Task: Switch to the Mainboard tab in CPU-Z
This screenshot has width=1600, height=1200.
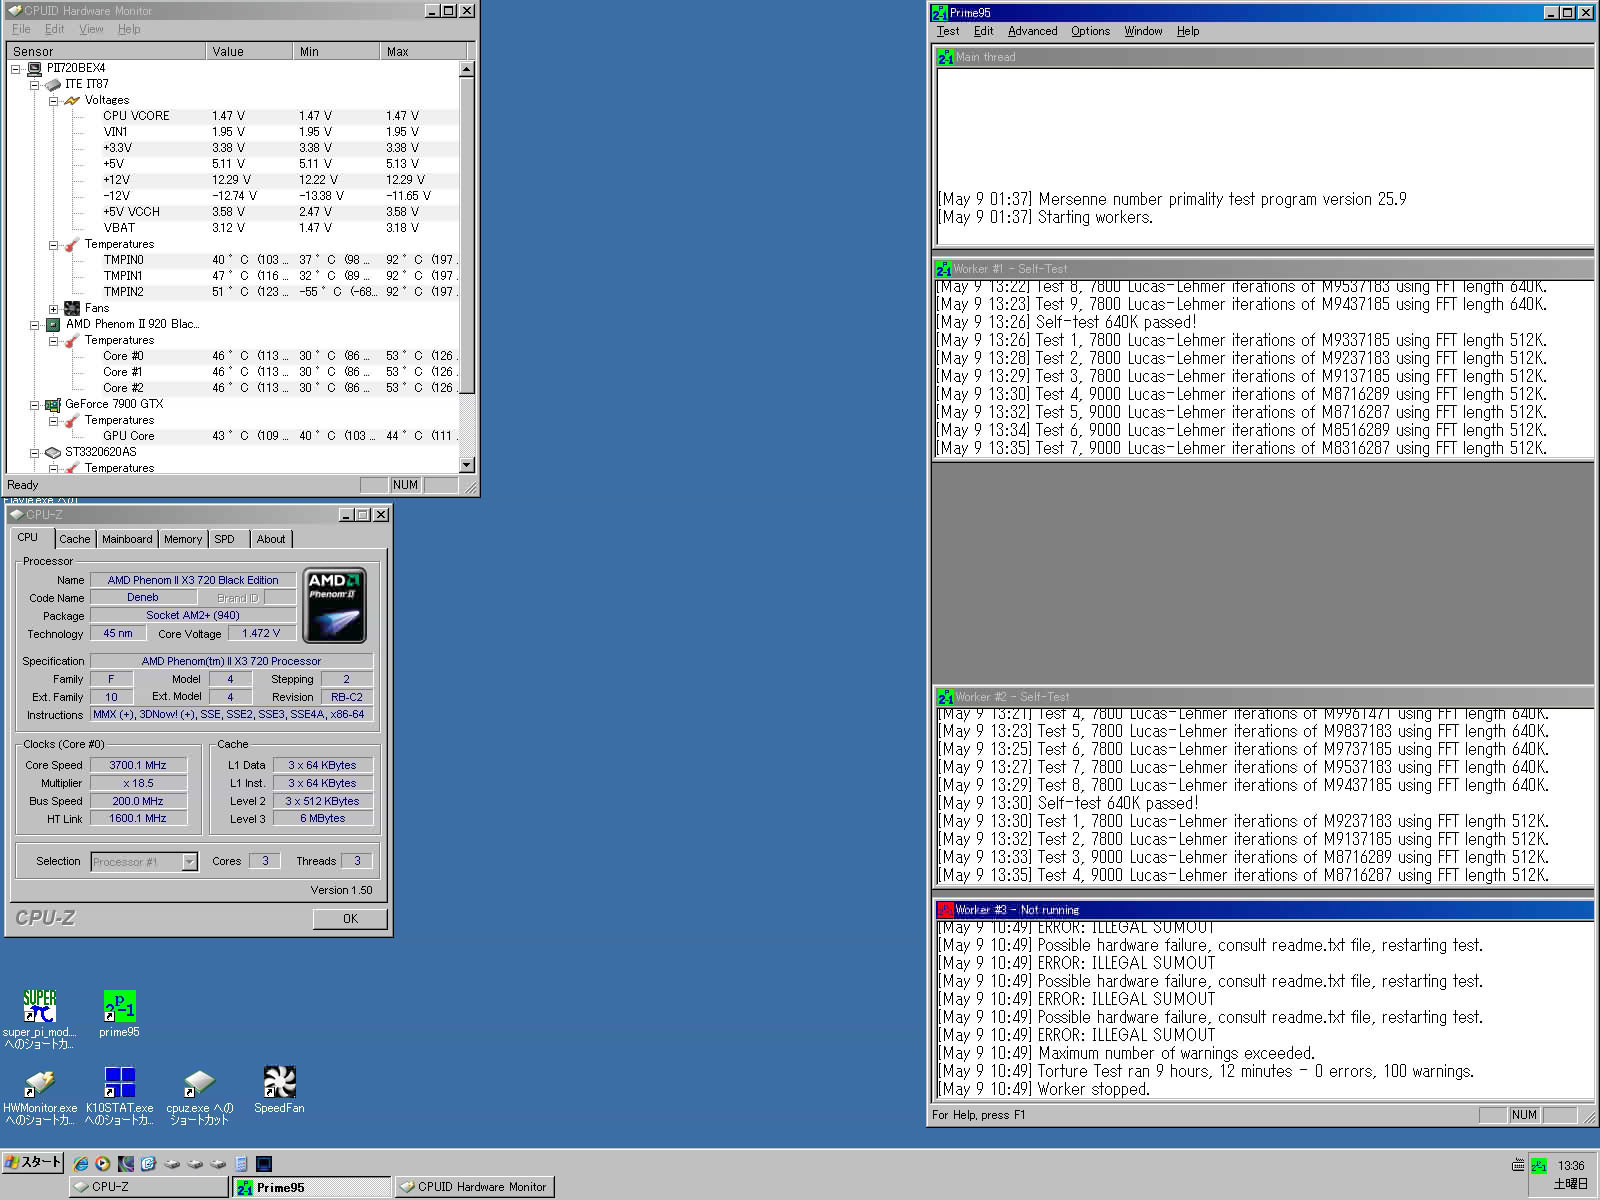Action: click(x=127, y=539)
